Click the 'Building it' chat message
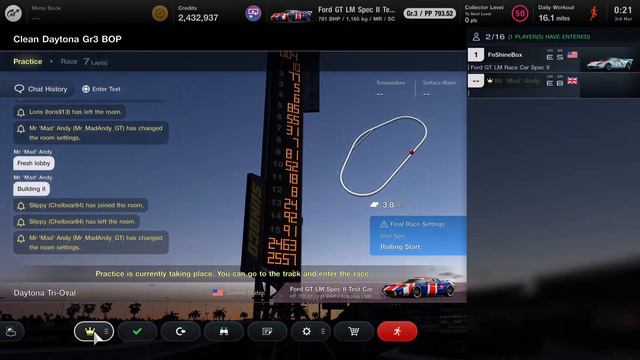Viewport: 640px width, 360px height. tap(31, 189)
